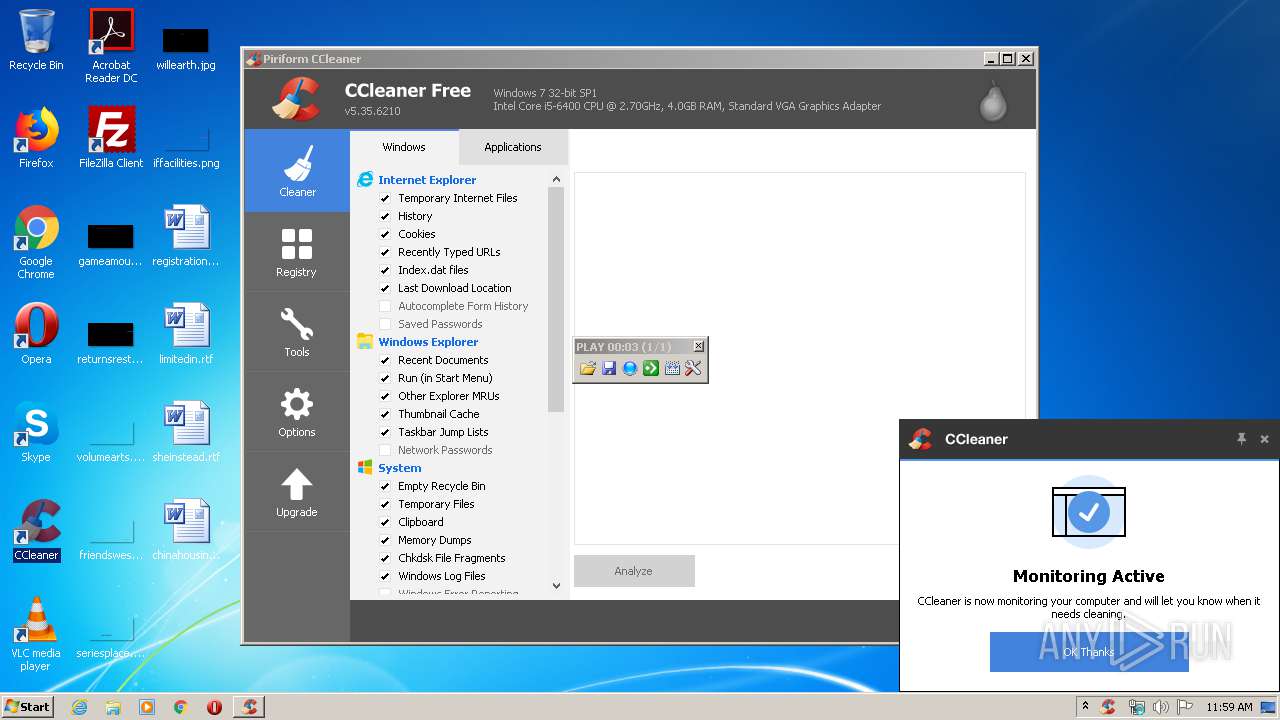Enable Network Passwords cleaning

point(385,450)
